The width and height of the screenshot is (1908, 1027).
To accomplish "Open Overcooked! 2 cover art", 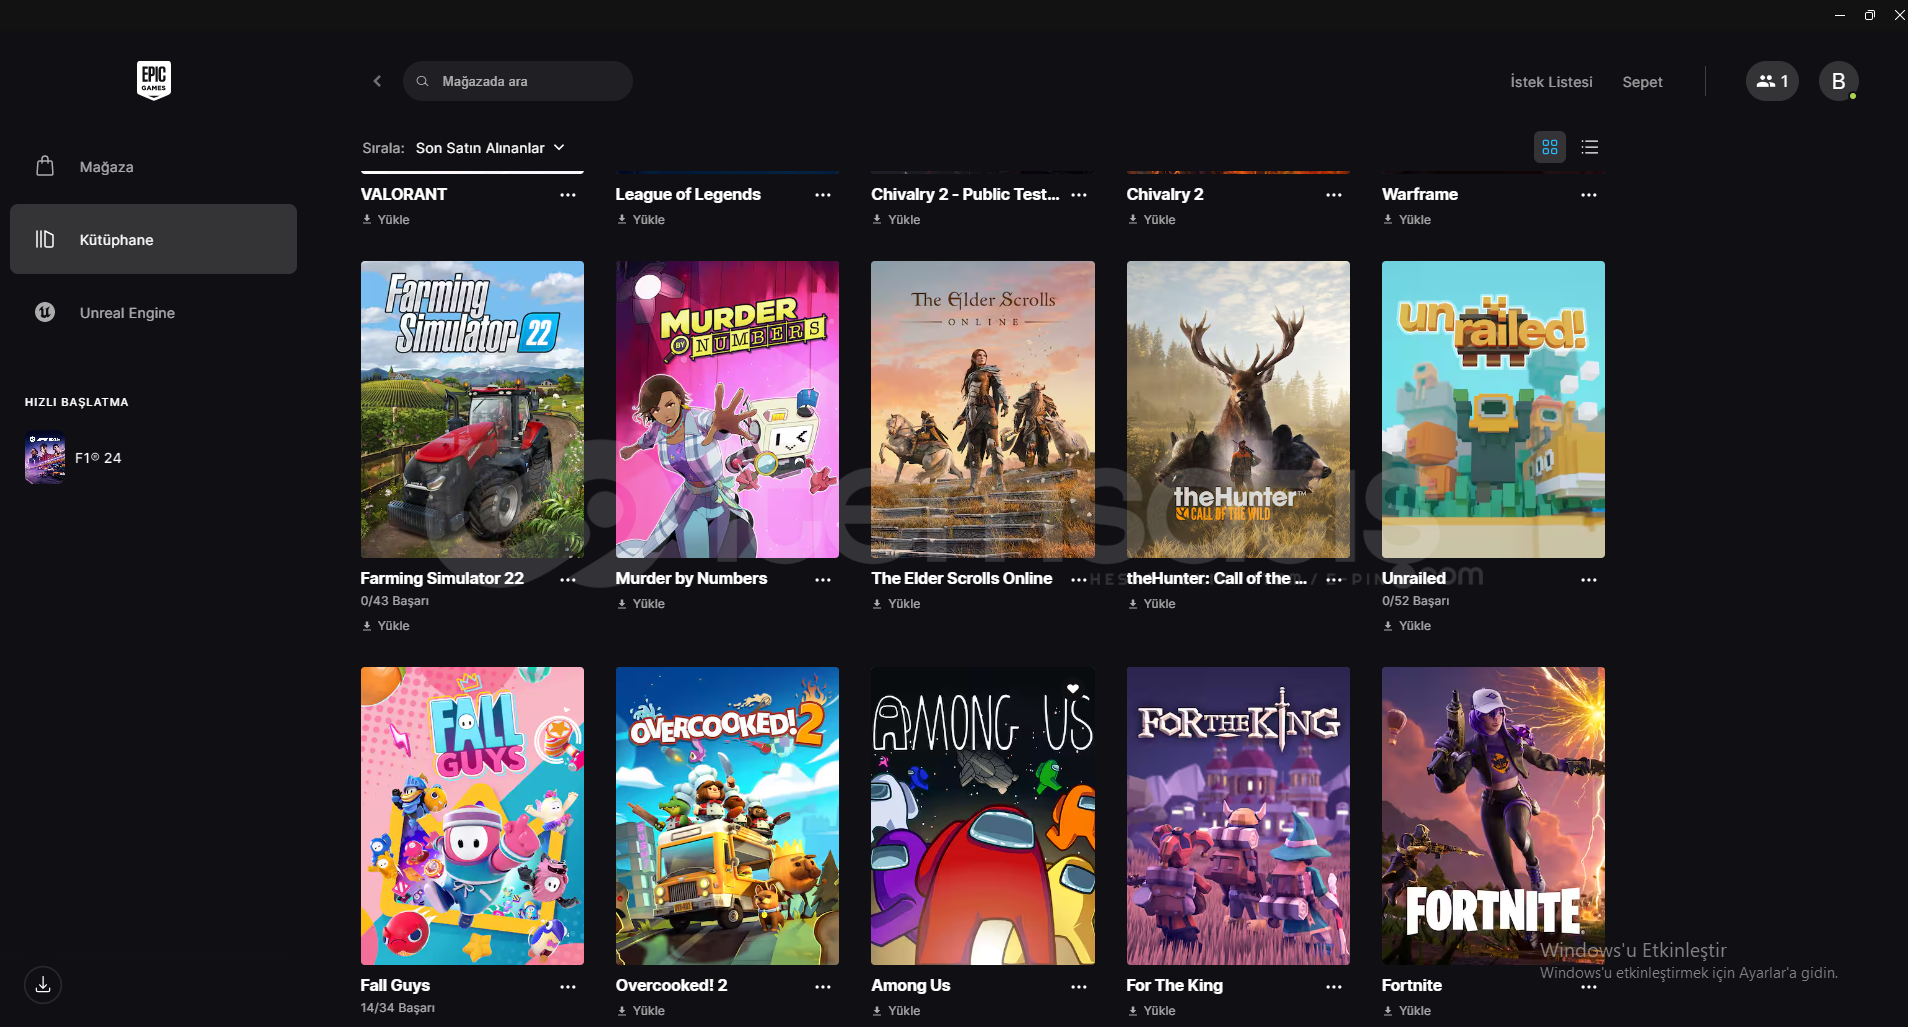I will 727,816.
